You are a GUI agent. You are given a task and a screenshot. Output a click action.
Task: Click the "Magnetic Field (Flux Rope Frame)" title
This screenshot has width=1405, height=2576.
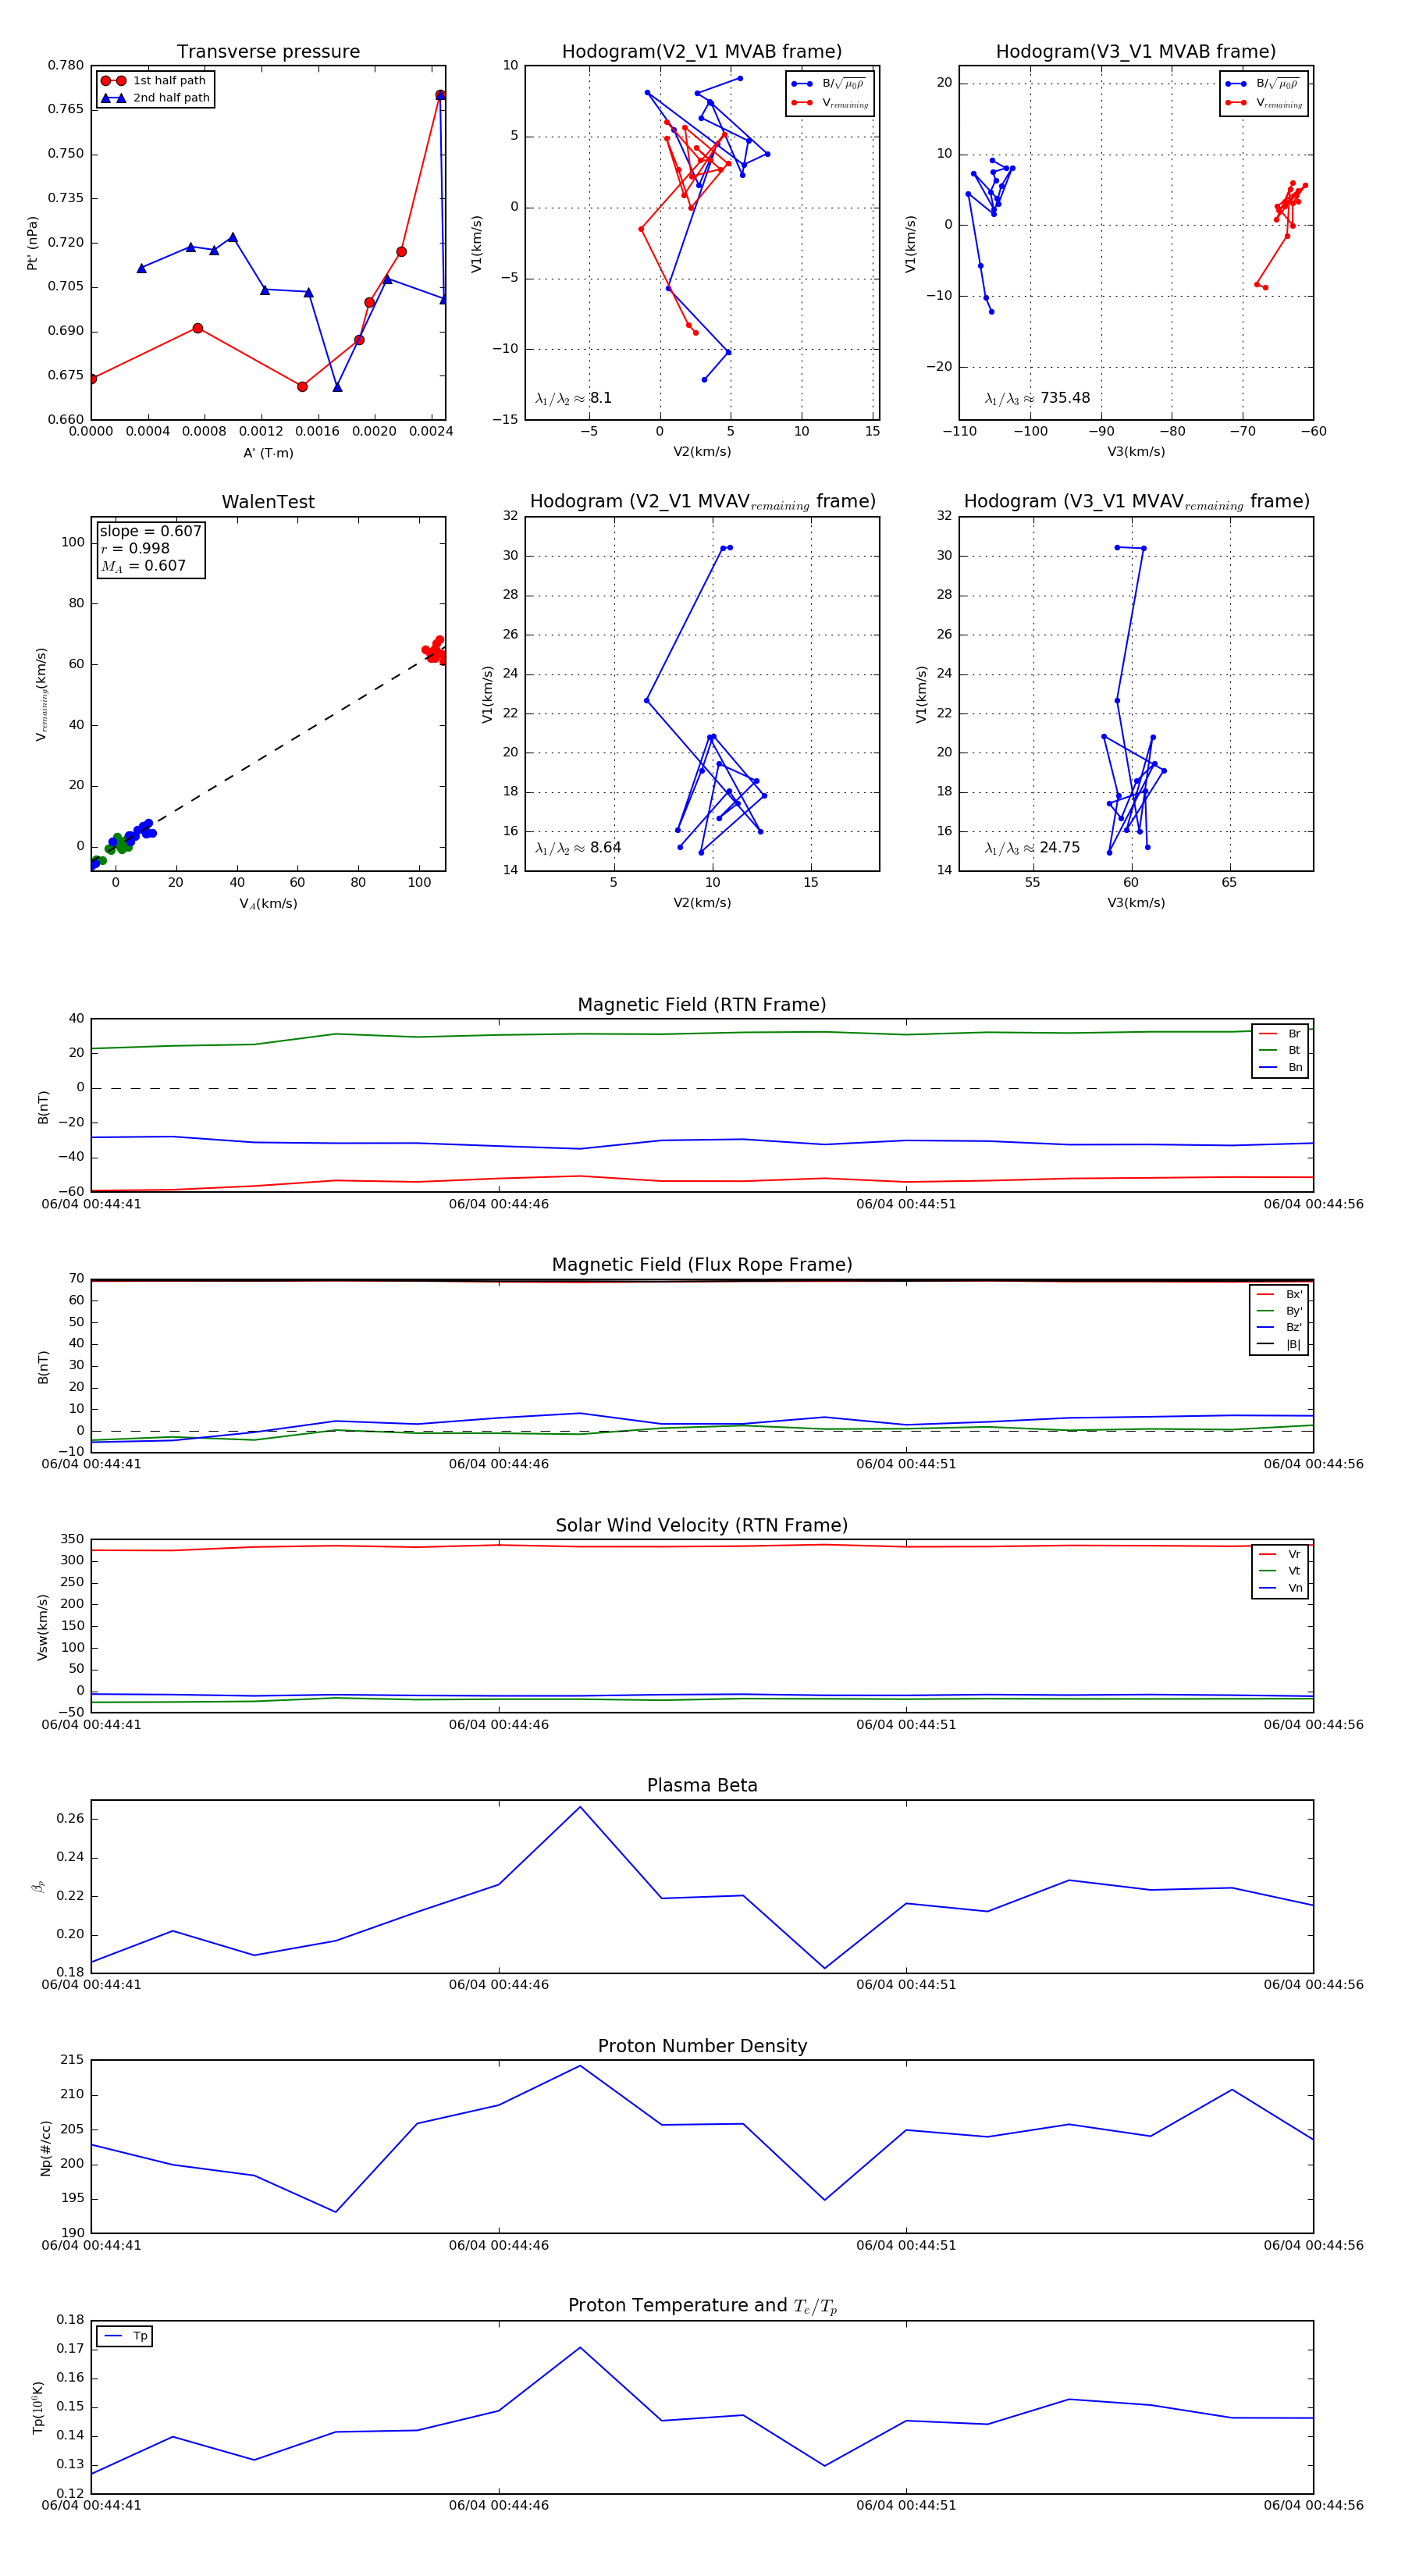point(702,1265)
